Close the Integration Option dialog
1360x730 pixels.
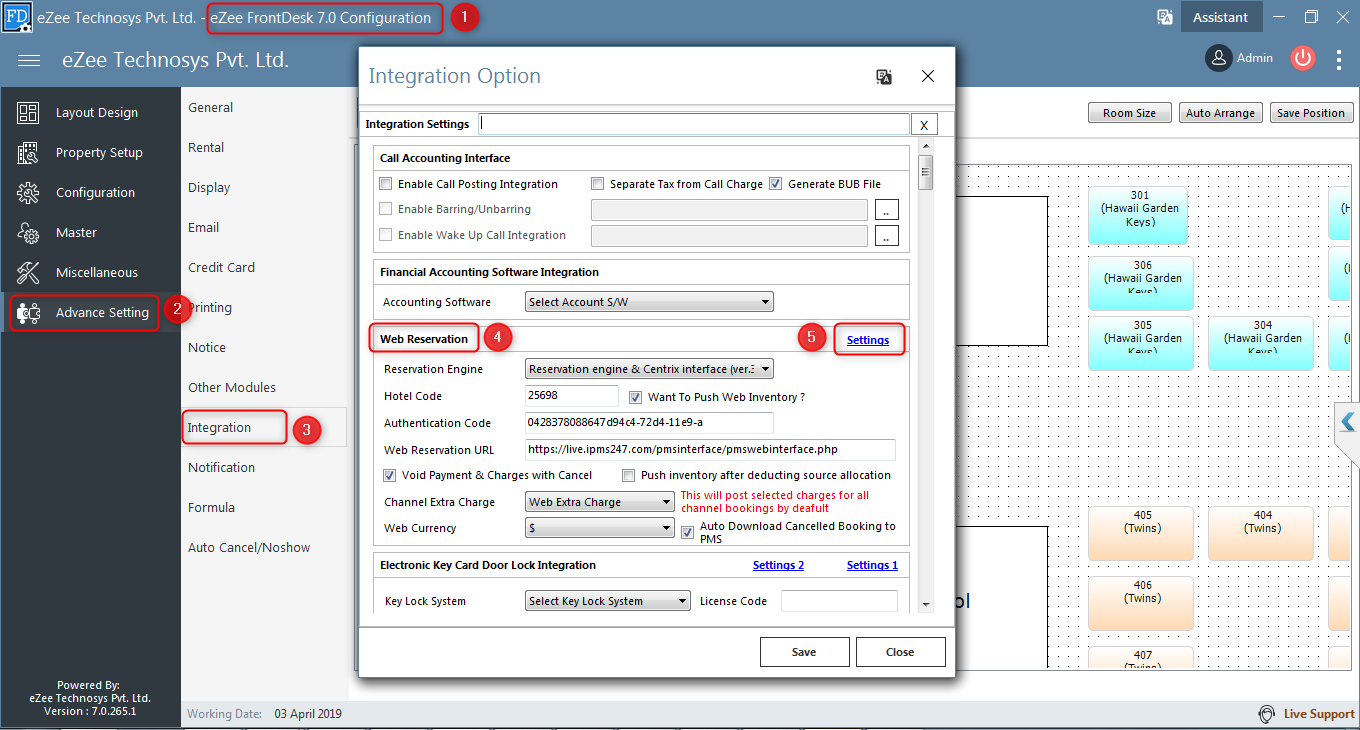point(928,76)
